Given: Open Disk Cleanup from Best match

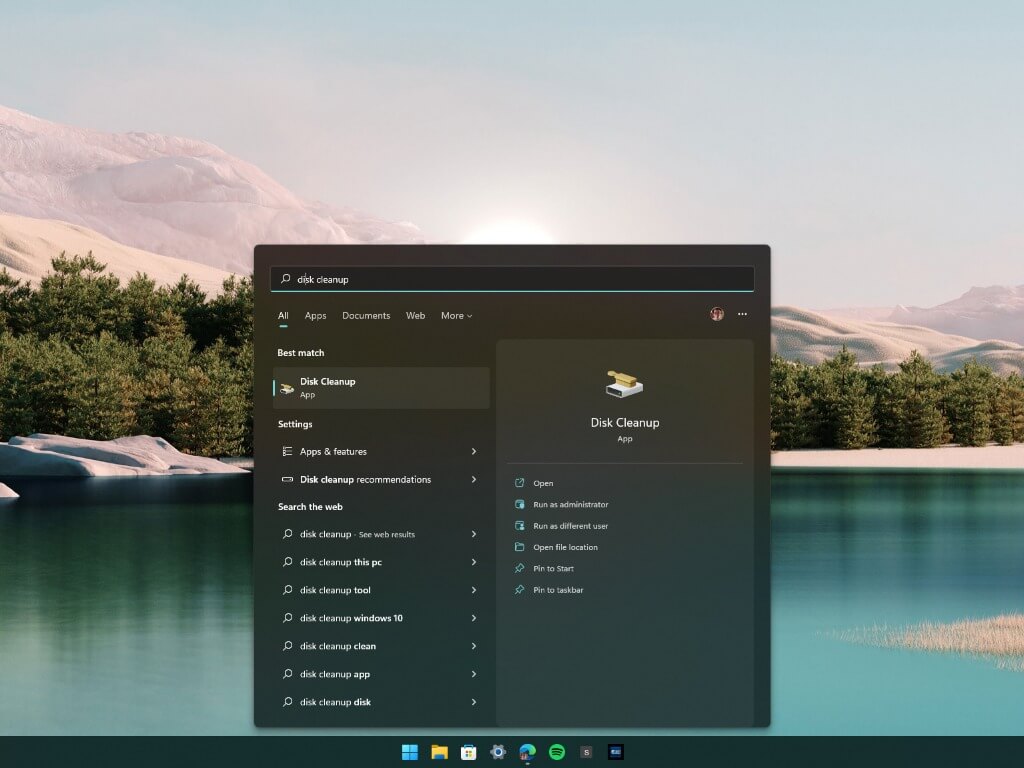Looking at the screenshot, I should click(380, 388).
